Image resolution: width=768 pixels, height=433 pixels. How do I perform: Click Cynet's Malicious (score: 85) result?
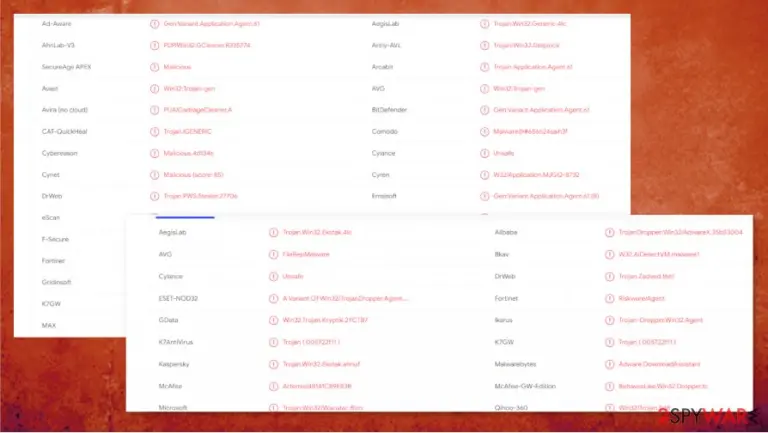(x=193, y=175)
